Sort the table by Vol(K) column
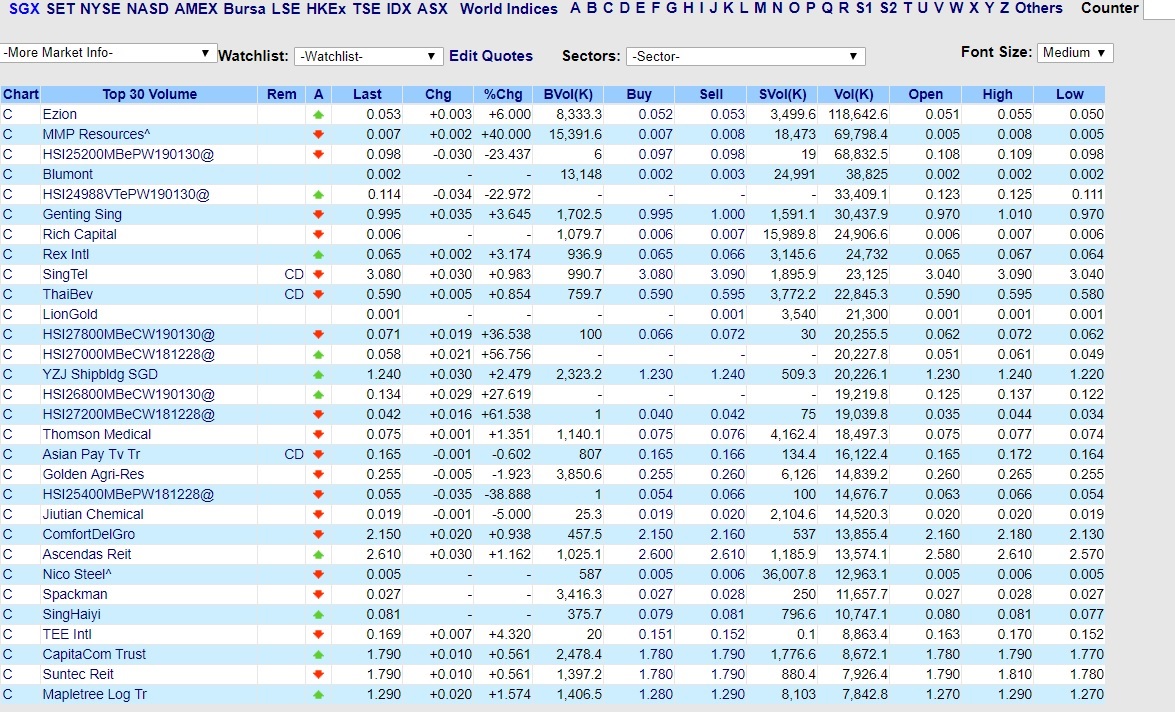1175x712 pixels. click(853, 93)
